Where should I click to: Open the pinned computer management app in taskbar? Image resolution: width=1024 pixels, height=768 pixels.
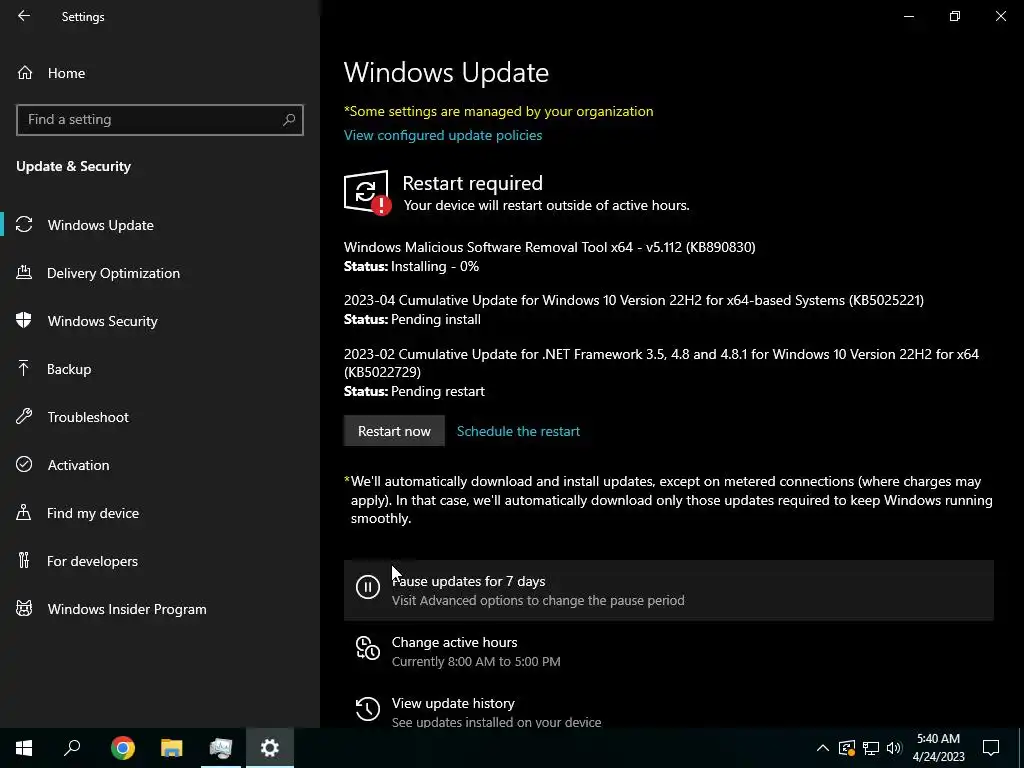coord(221,748)
